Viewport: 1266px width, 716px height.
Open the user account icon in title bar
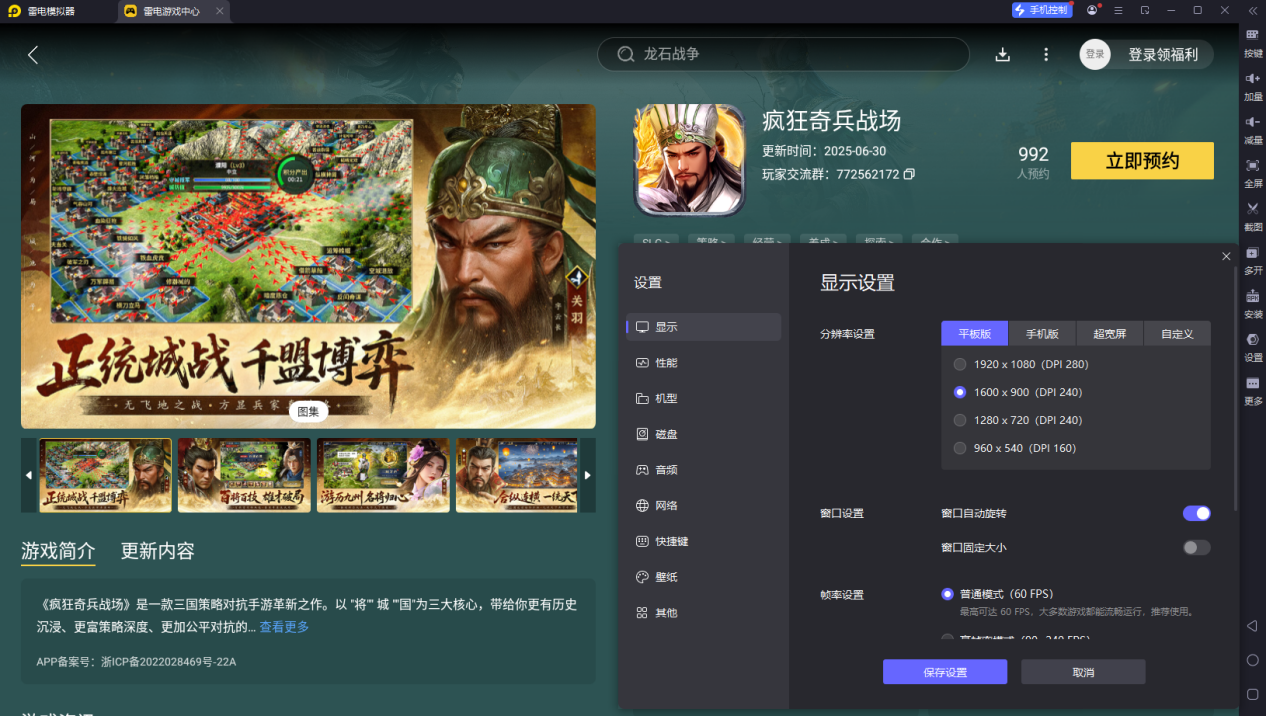tap(1092, 10)
